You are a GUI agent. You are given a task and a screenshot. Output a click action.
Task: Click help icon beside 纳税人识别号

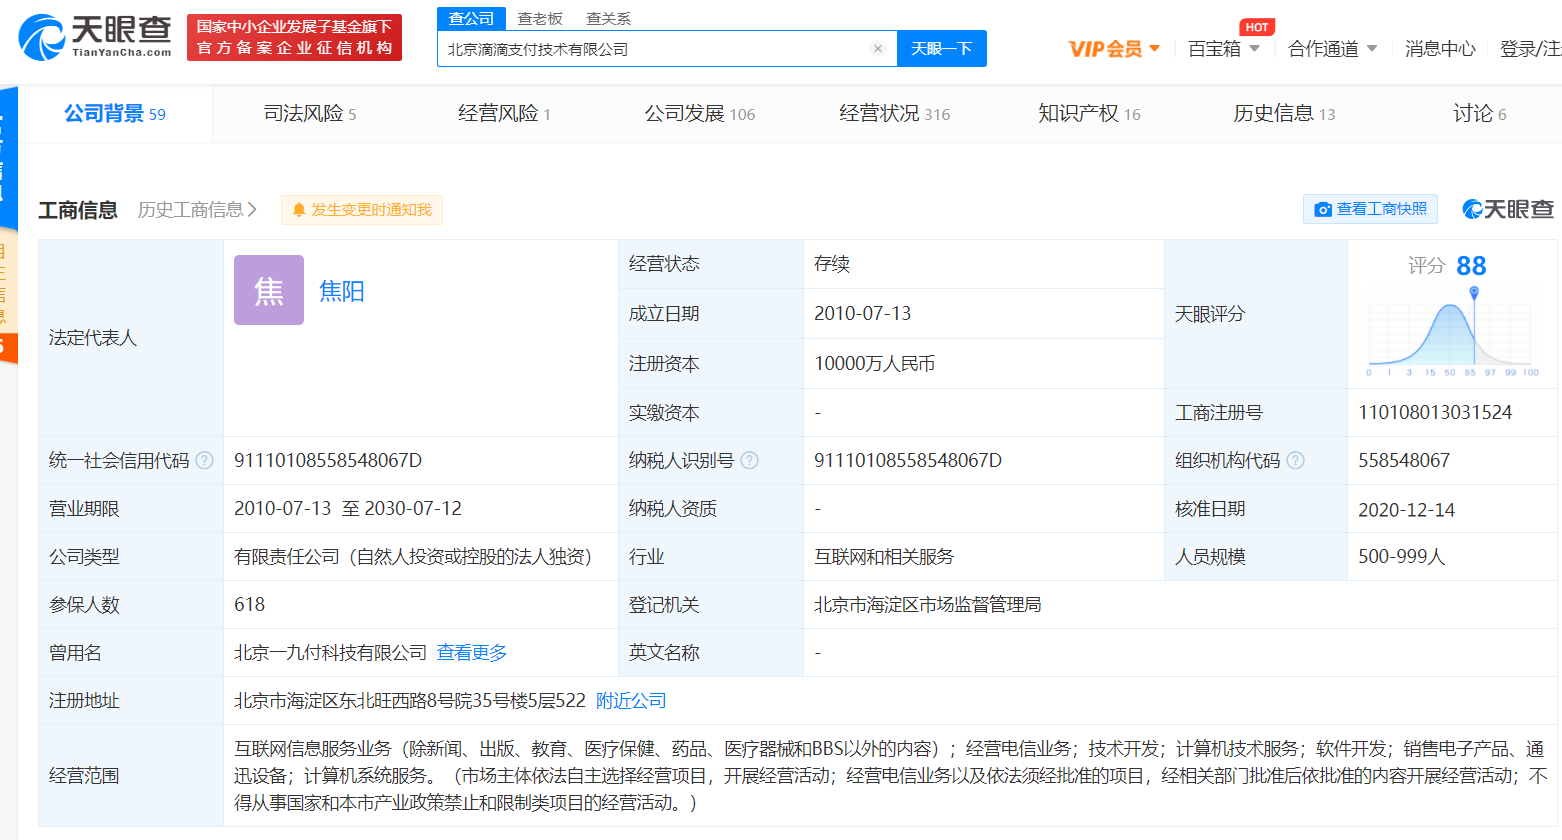click(x=749, y=461)
